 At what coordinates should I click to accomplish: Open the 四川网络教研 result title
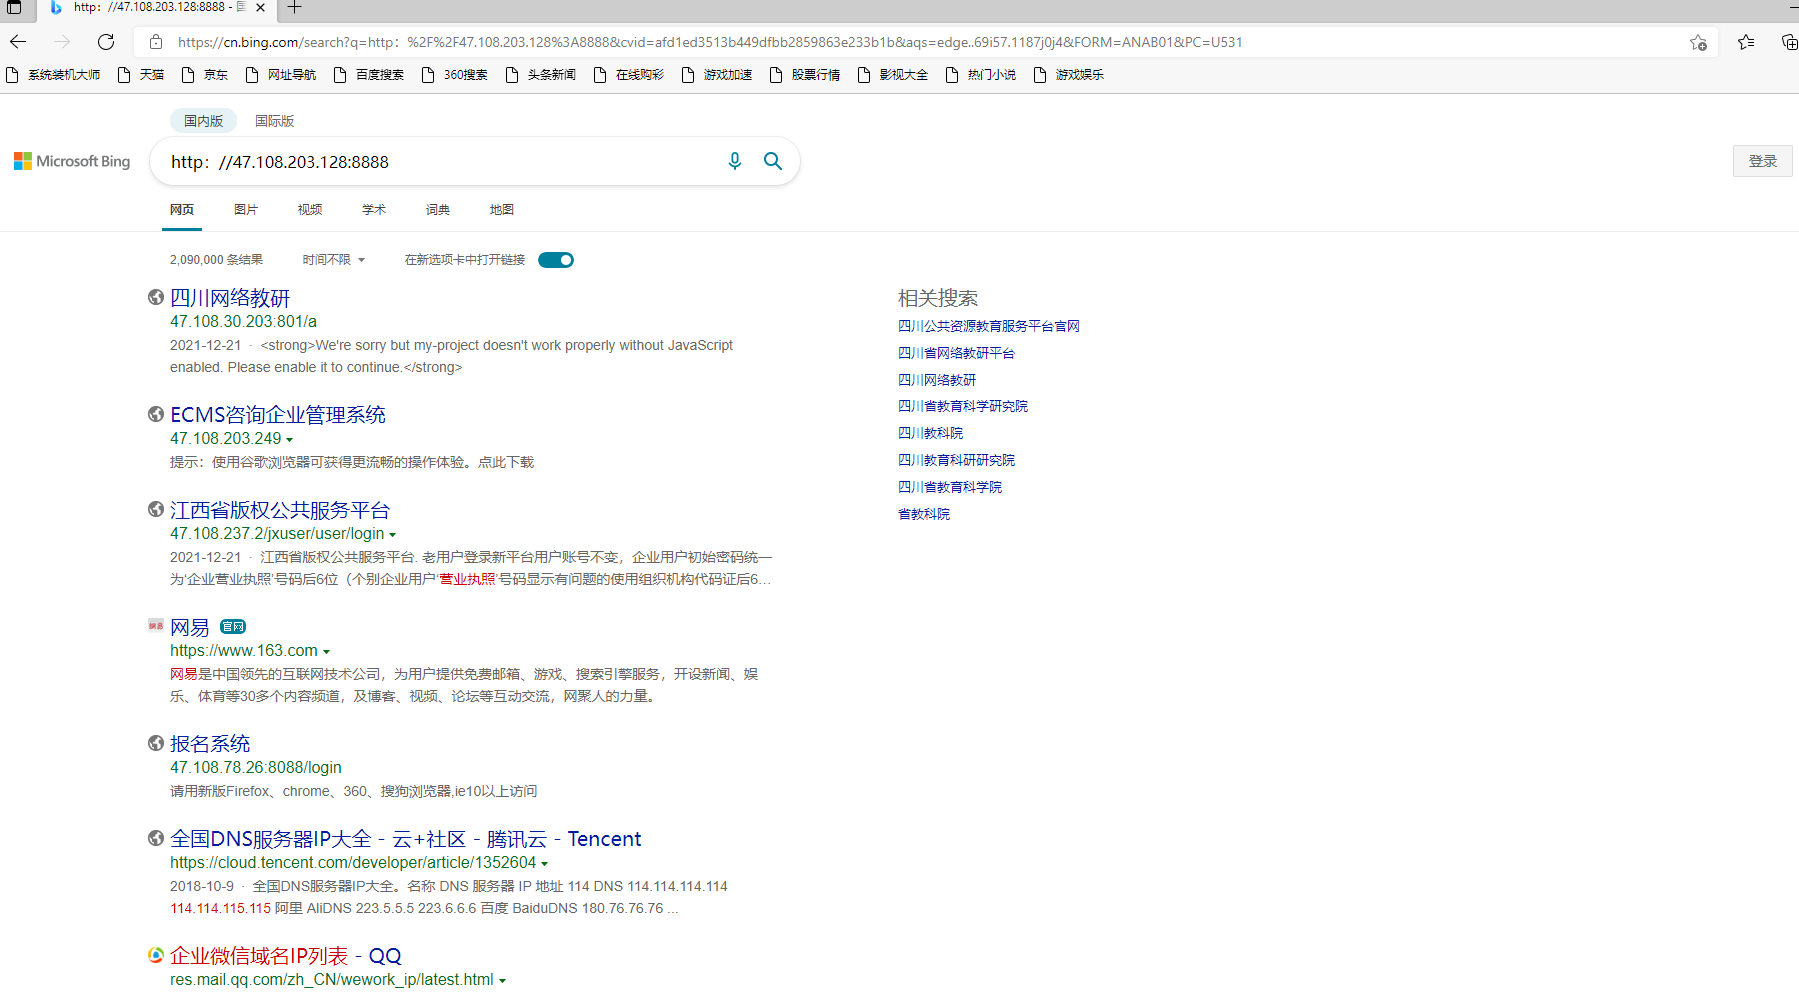[230, 298]
